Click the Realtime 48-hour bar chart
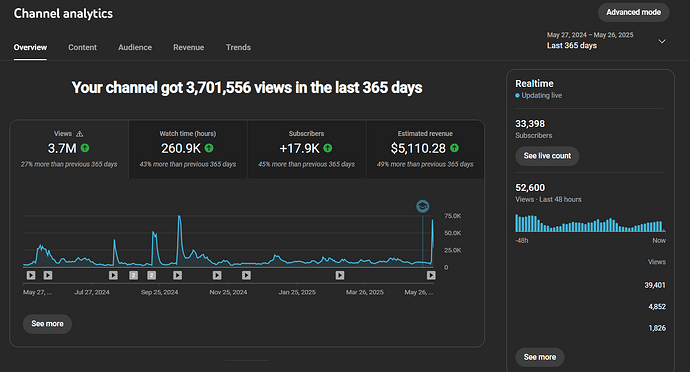The width and height of the screenshot is (690, 372). click(x=590, y=223)
